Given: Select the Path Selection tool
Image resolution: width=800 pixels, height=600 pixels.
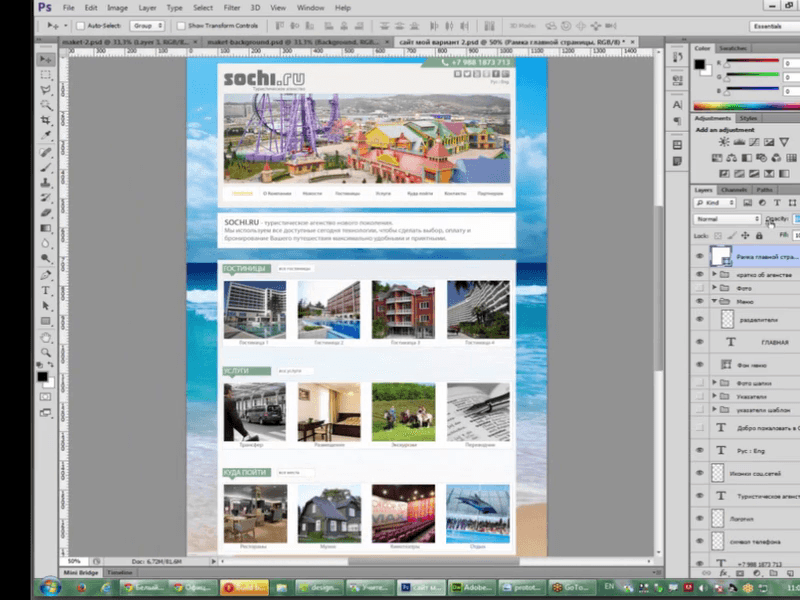Looking at the screenshot, I should click(x=45, y=306).
